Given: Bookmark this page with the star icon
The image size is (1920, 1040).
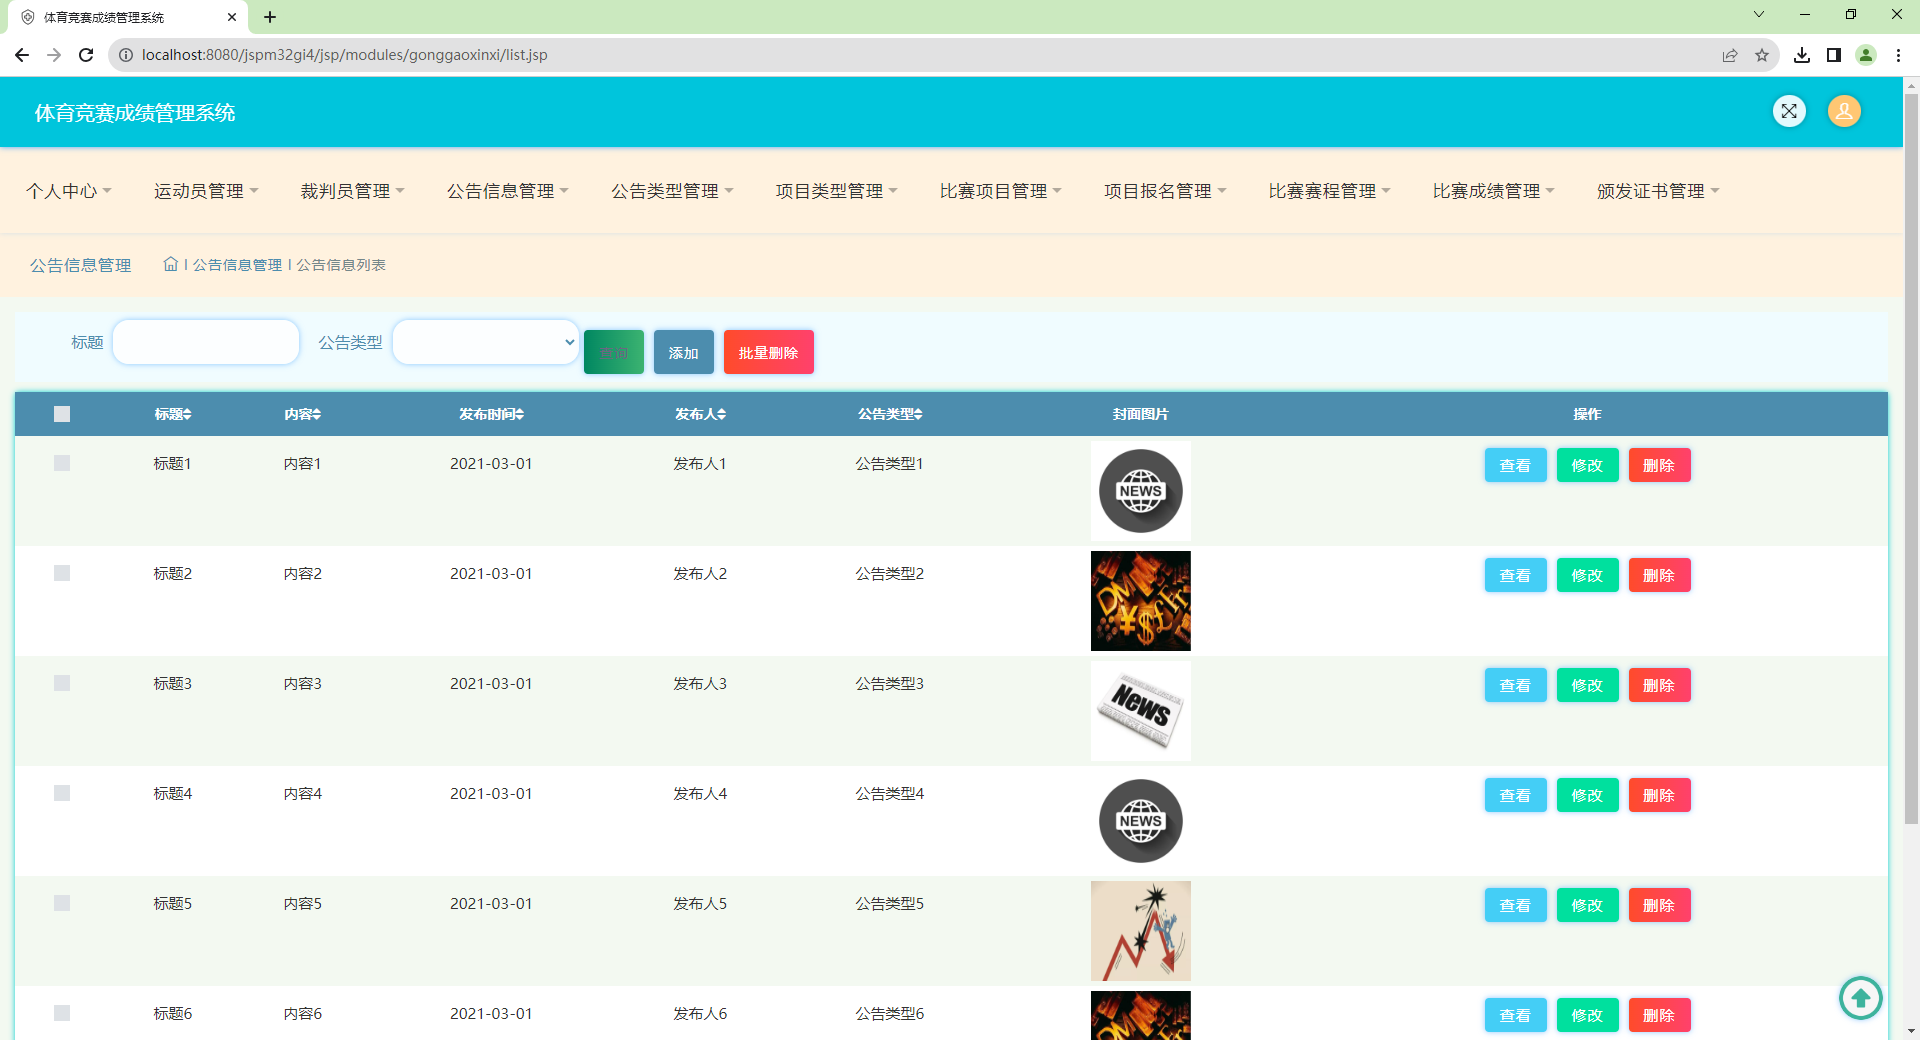Looking at the screenshot, I should coord(1762,55).
